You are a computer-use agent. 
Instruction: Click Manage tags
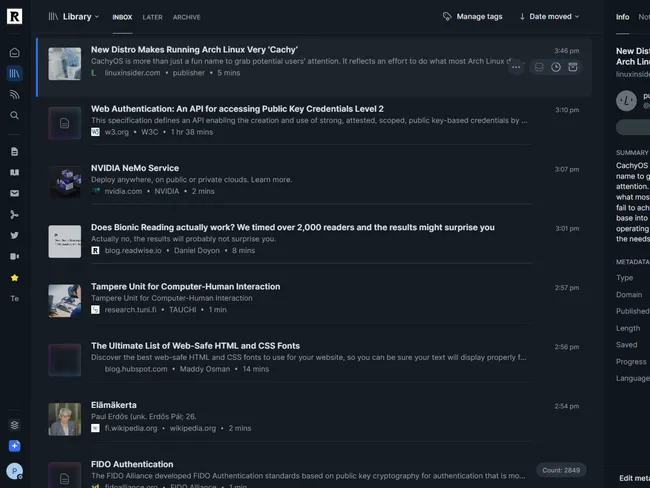pos(479,17)
